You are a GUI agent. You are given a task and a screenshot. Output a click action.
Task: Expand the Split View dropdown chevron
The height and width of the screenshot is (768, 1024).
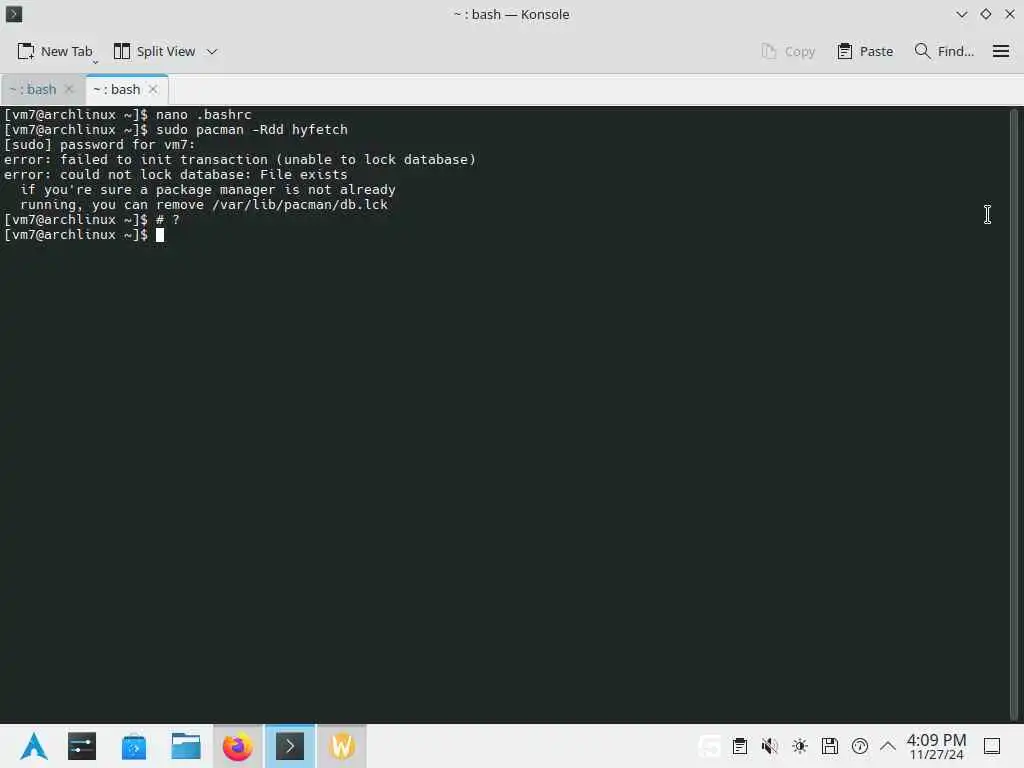tap(212, 52)
